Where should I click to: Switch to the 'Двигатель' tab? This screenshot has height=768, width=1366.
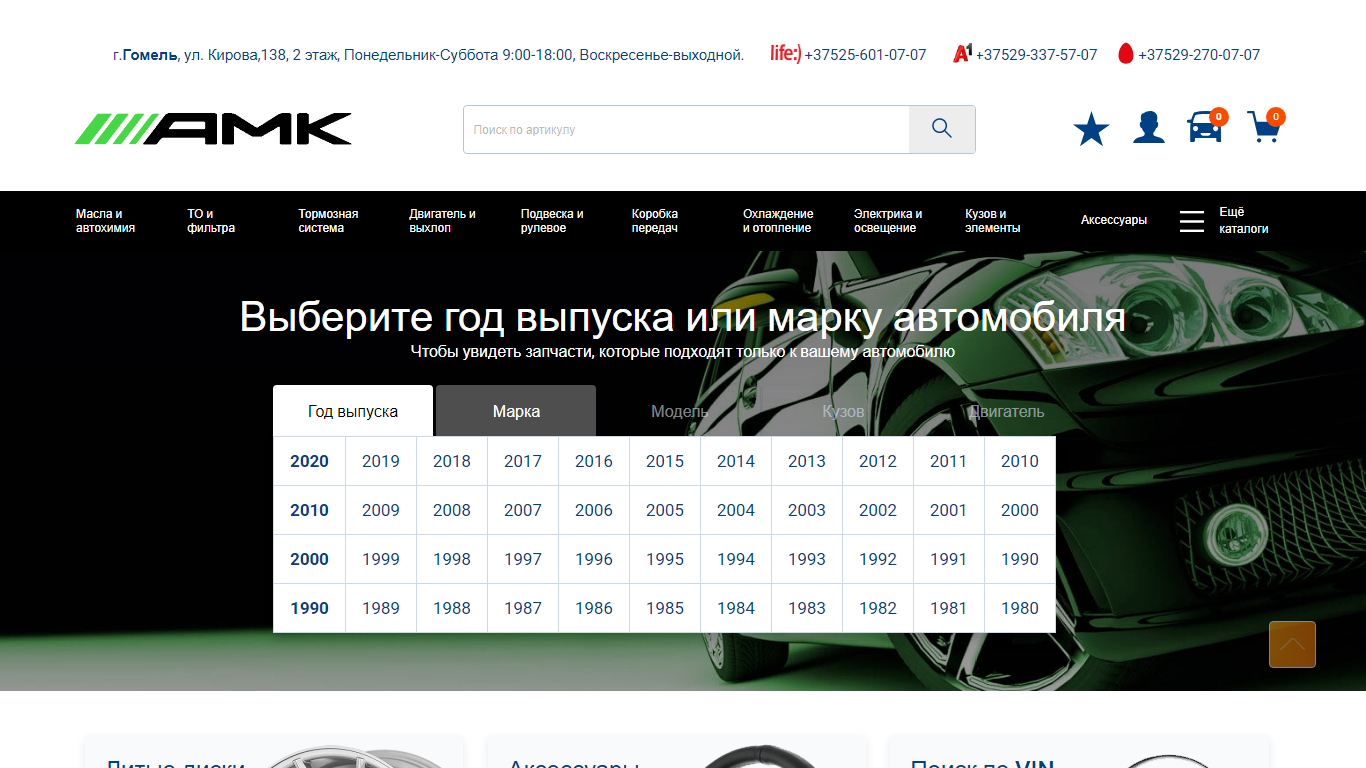pos(1006,411)
